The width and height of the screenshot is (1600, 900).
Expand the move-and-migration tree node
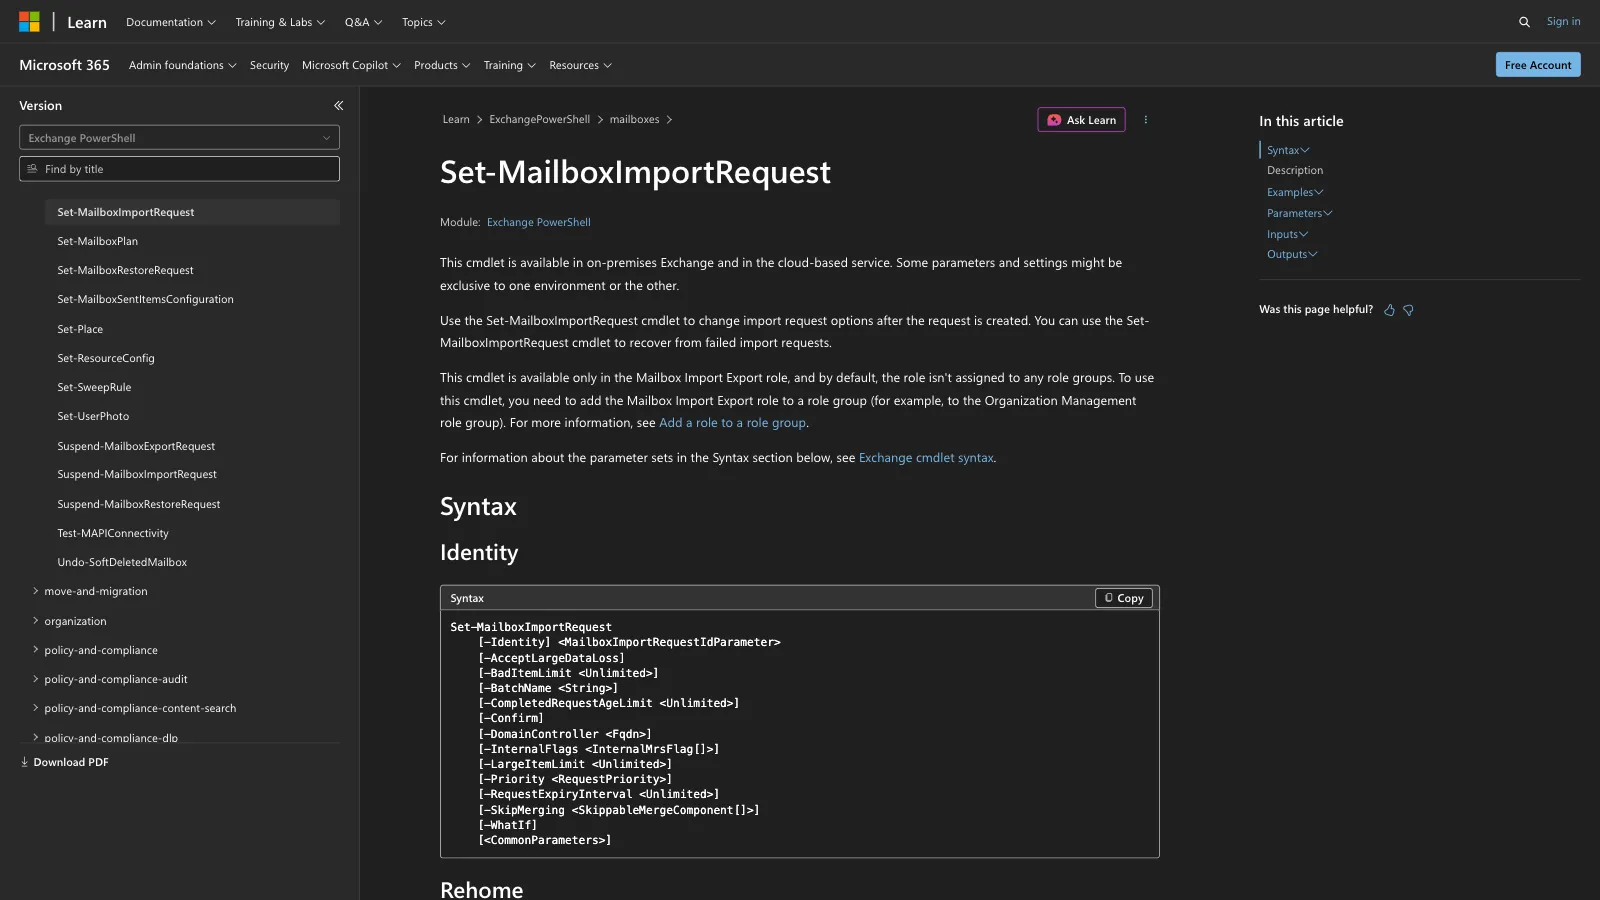coord(35,591)
